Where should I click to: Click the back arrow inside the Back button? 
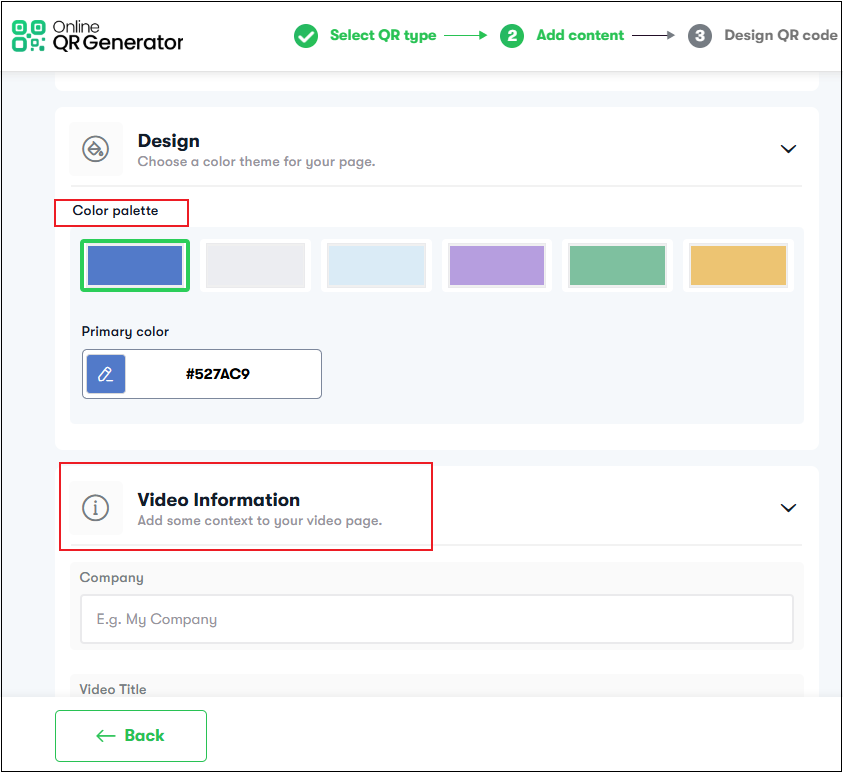105,735
